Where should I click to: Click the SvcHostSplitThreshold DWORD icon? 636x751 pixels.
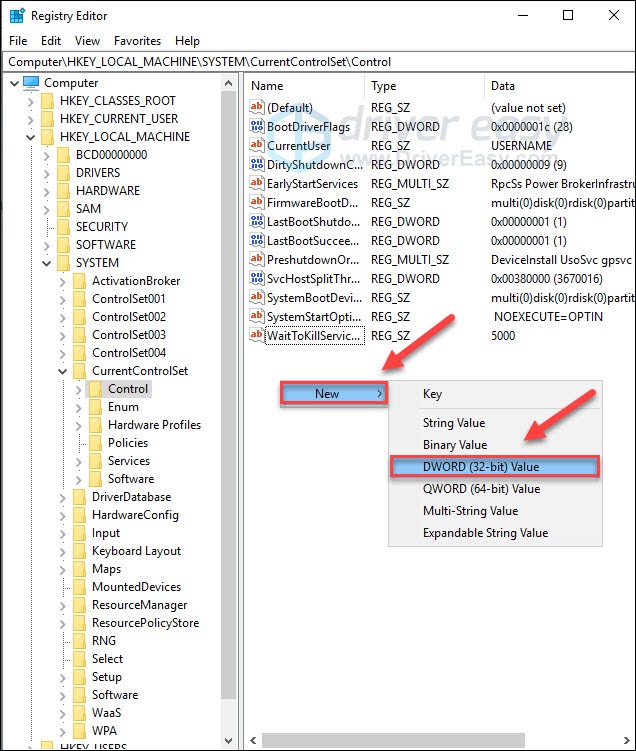(x=257, y=279)
